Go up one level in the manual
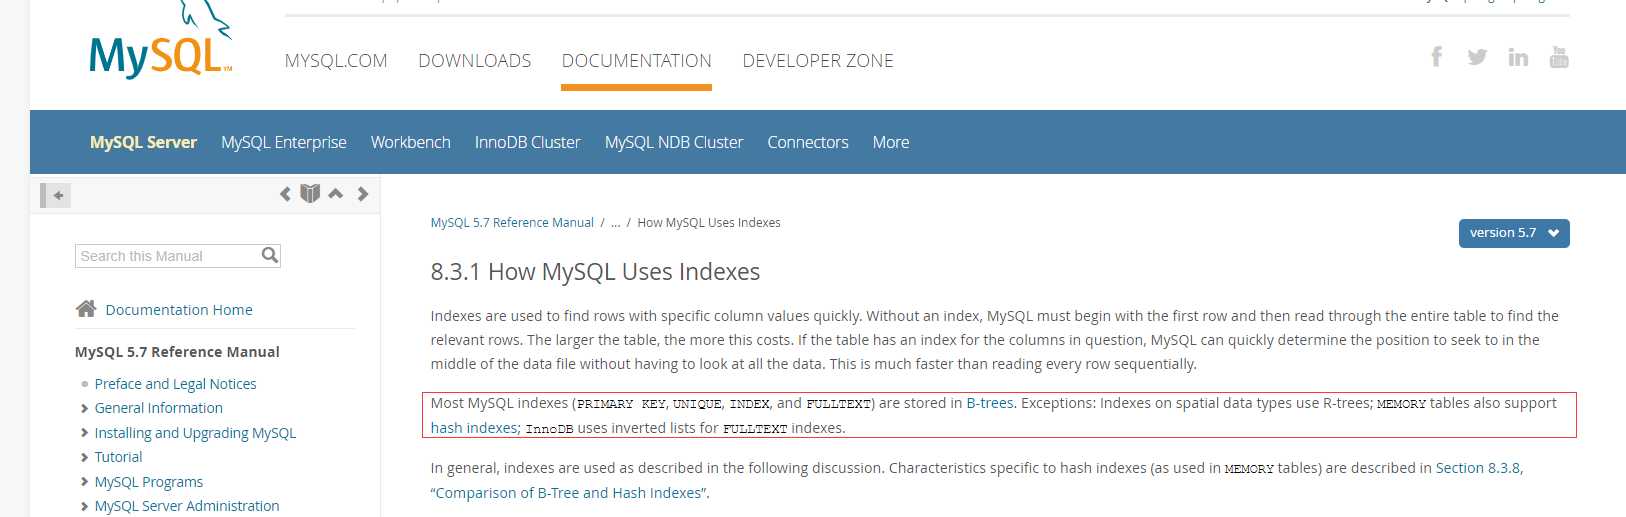1626x517 pixels. coord(336,193)
